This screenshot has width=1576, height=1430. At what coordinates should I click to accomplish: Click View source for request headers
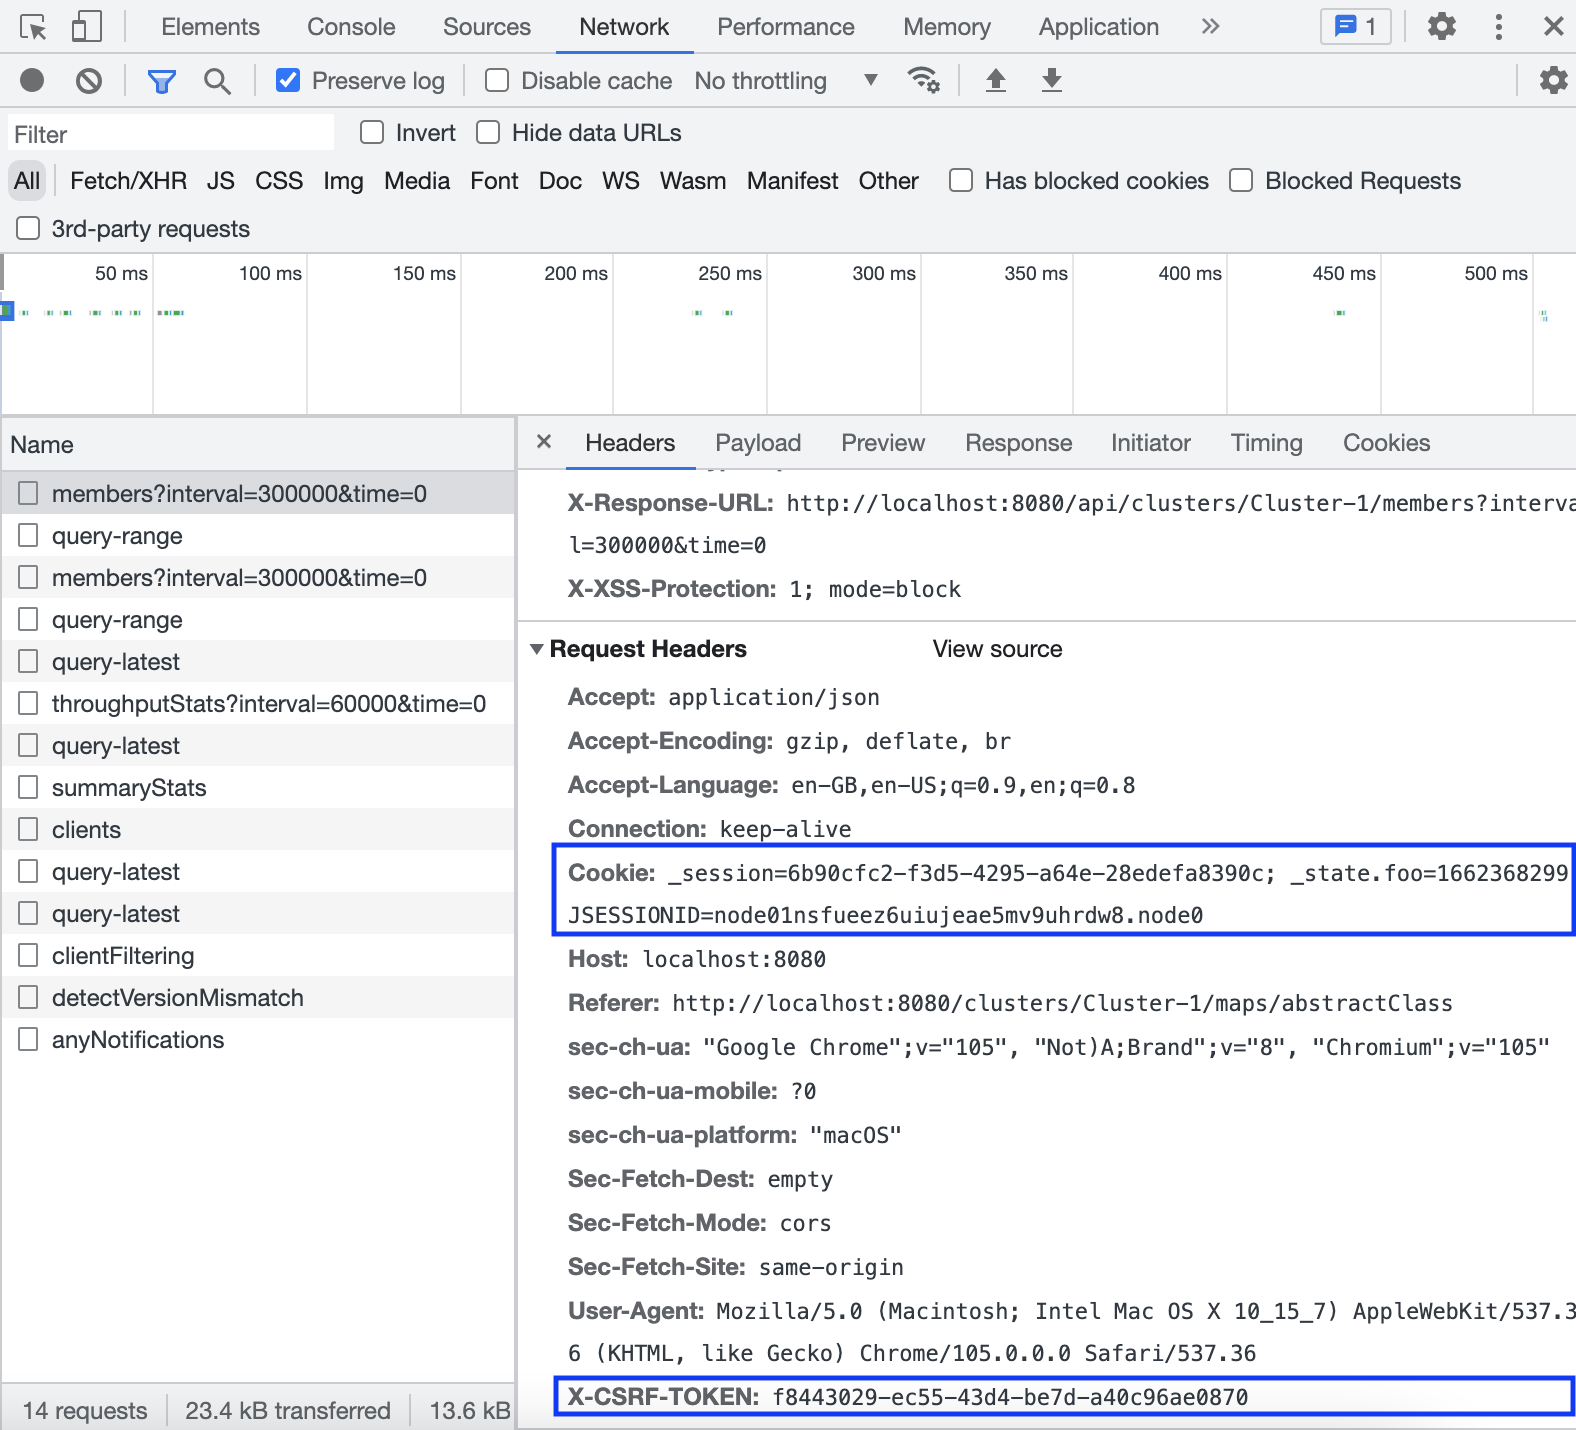[997, 649]
